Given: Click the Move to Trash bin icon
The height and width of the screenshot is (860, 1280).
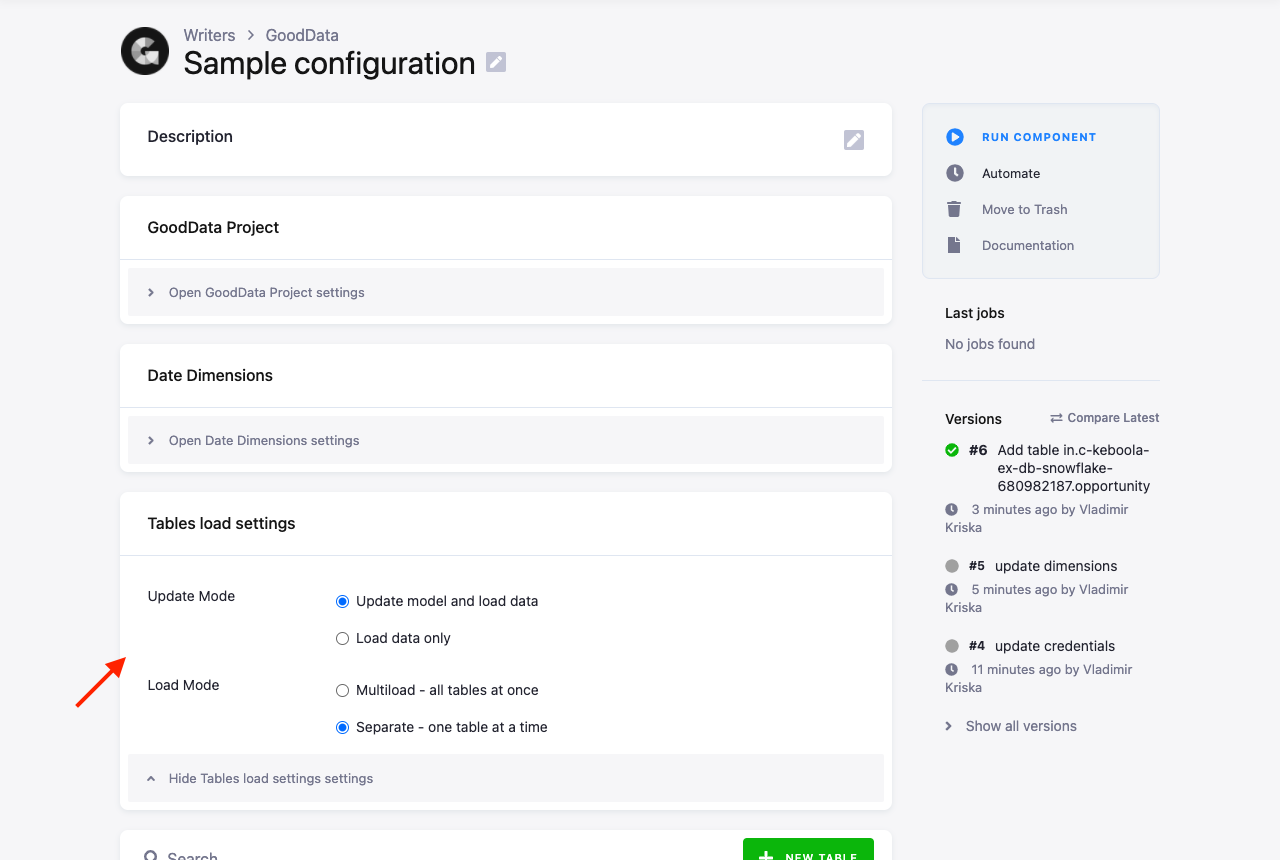Looking at the screenshot, I should pos(954,209).
